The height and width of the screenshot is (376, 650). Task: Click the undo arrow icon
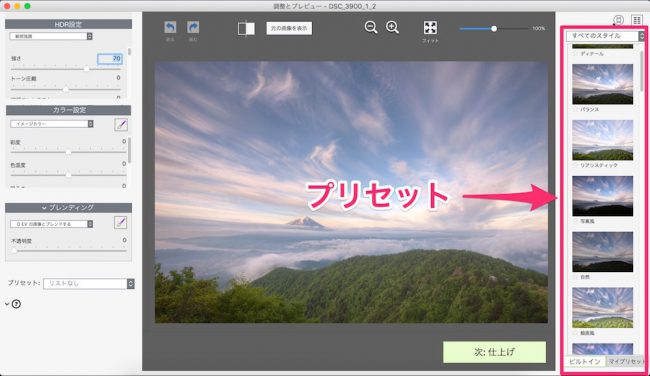coord(170,27)
